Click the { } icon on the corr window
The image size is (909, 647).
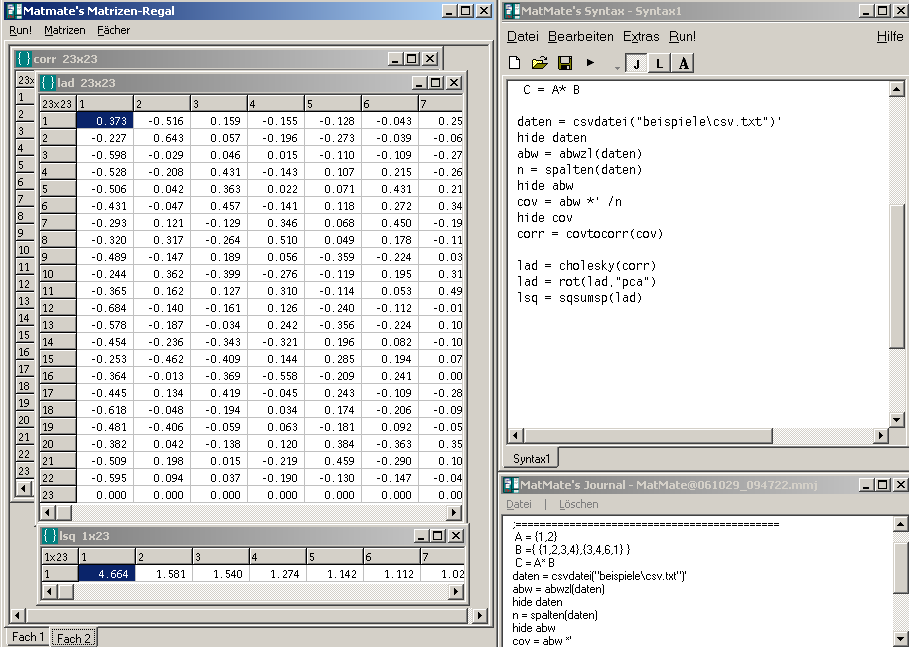tap(22, 58)
